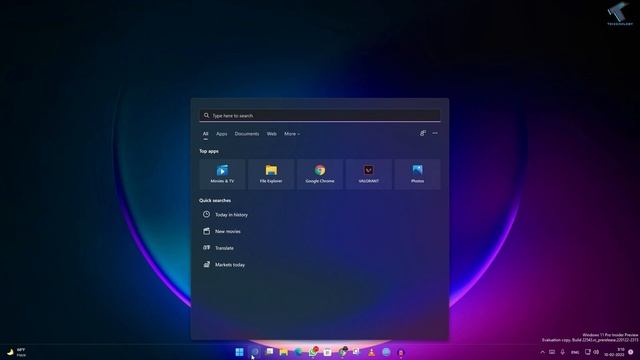This screenshot has width=640, height=360.
Task: Launch VALORANT from Top apps
Action: (x=369, y=174)
